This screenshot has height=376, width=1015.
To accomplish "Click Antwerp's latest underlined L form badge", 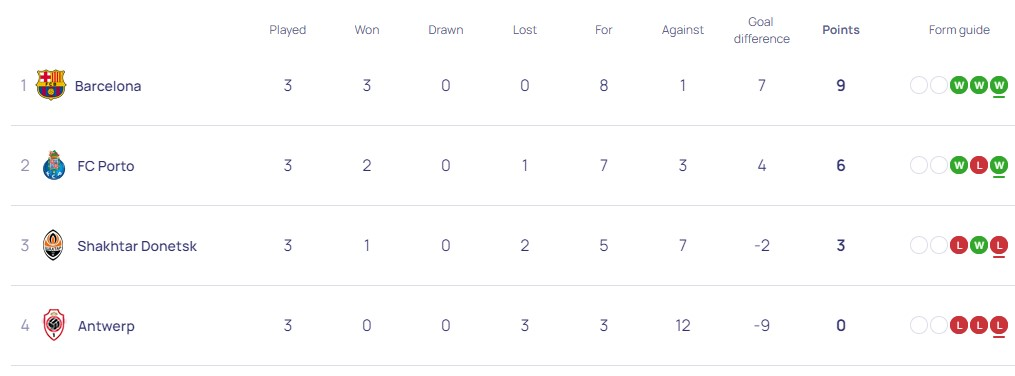I will coord(999,326).
